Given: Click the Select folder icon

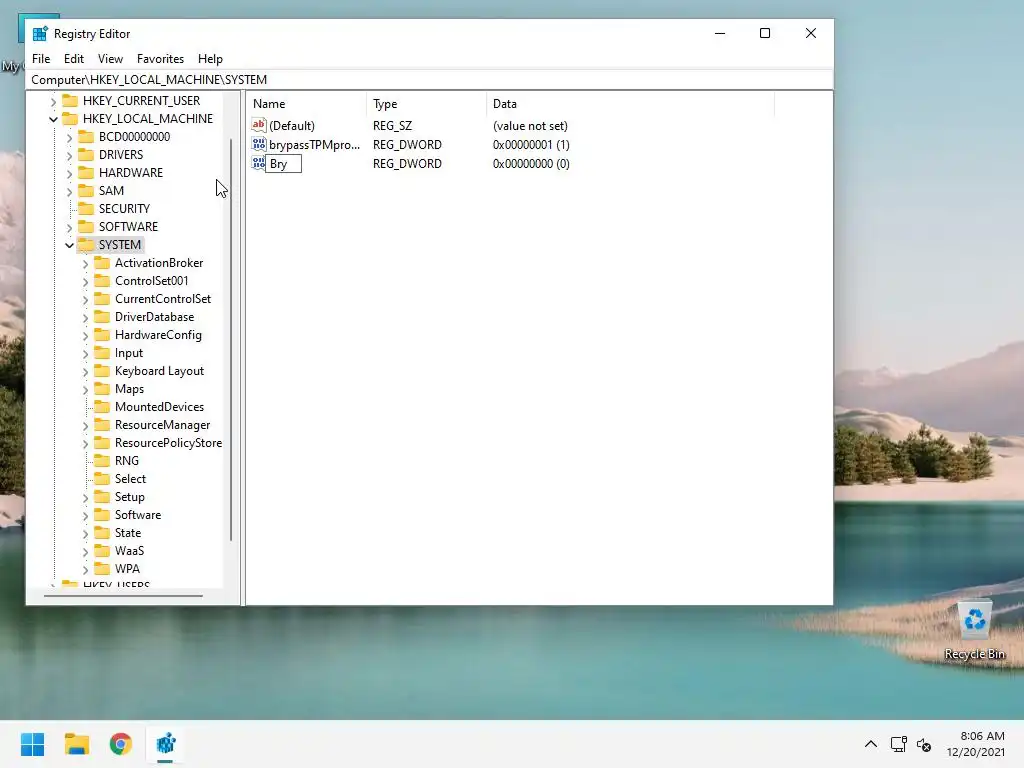Looking at the screenshot, I should pyautogui.click(x=102, y=479).
